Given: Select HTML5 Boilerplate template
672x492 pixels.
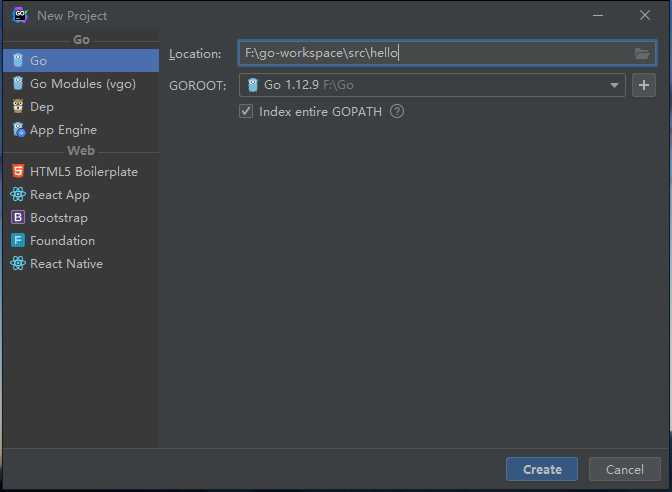Looking at the screenshot, I should pos(81,171).
